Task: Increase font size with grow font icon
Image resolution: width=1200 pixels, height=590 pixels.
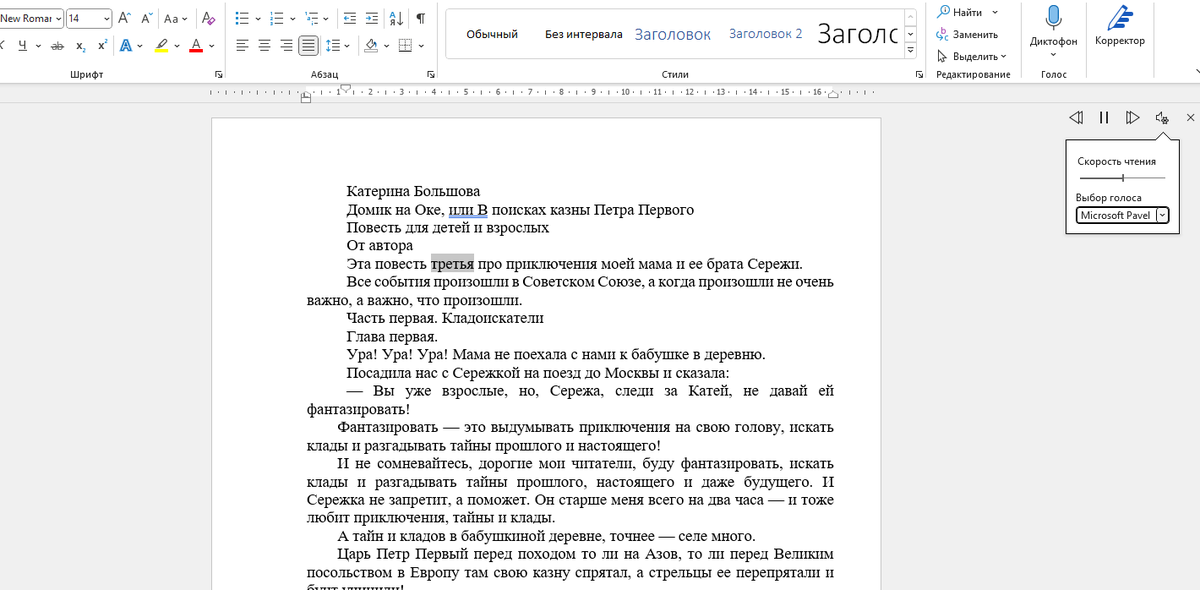Action: coord(123,19)
